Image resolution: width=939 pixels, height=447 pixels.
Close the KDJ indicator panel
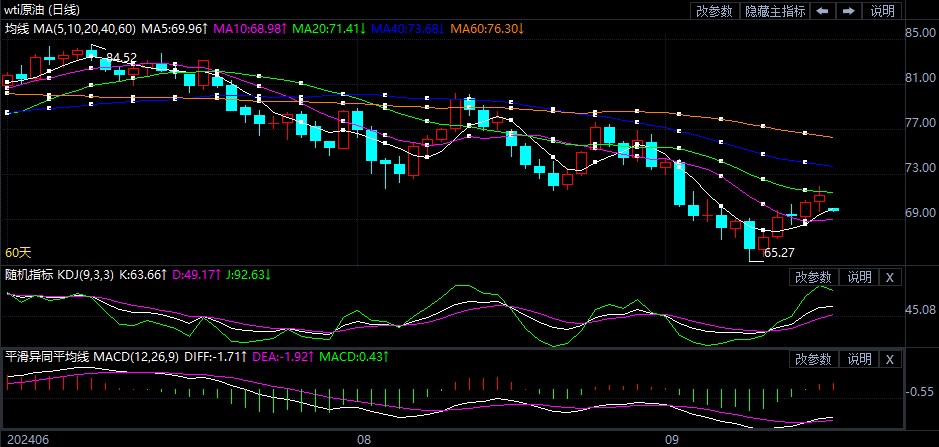(890, 277)
